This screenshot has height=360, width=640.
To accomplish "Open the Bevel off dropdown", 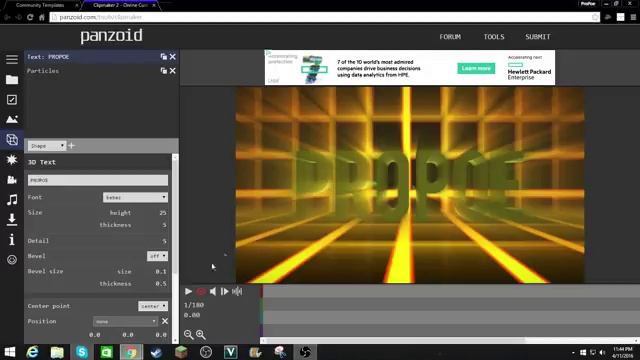I will coord(157,256).
